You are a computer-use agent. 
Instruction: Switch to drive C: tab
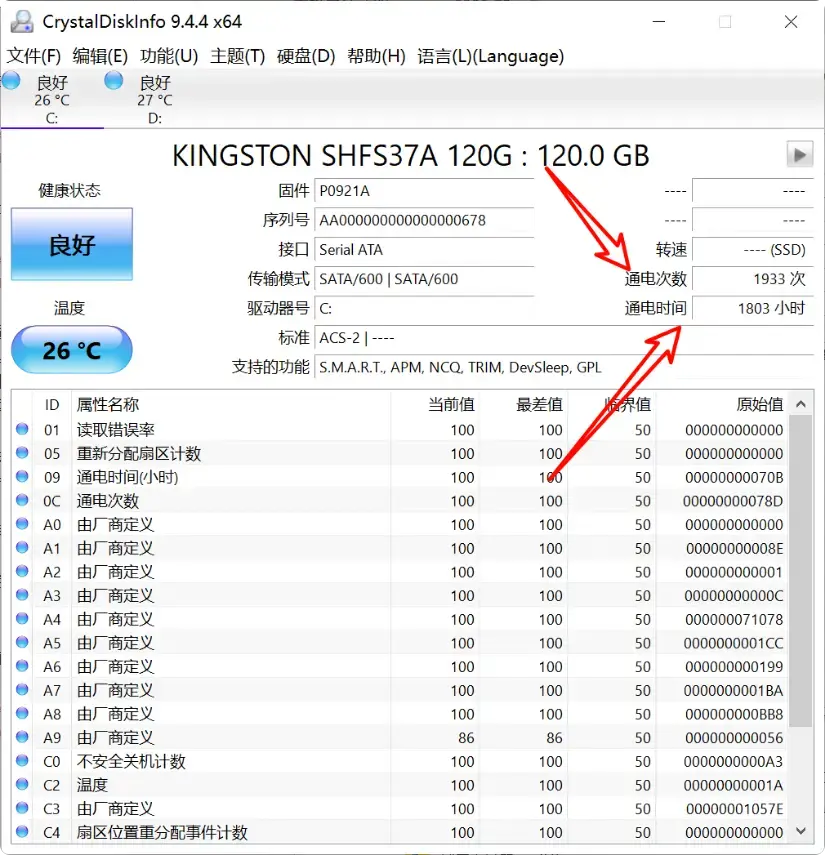tap(52, 105)
